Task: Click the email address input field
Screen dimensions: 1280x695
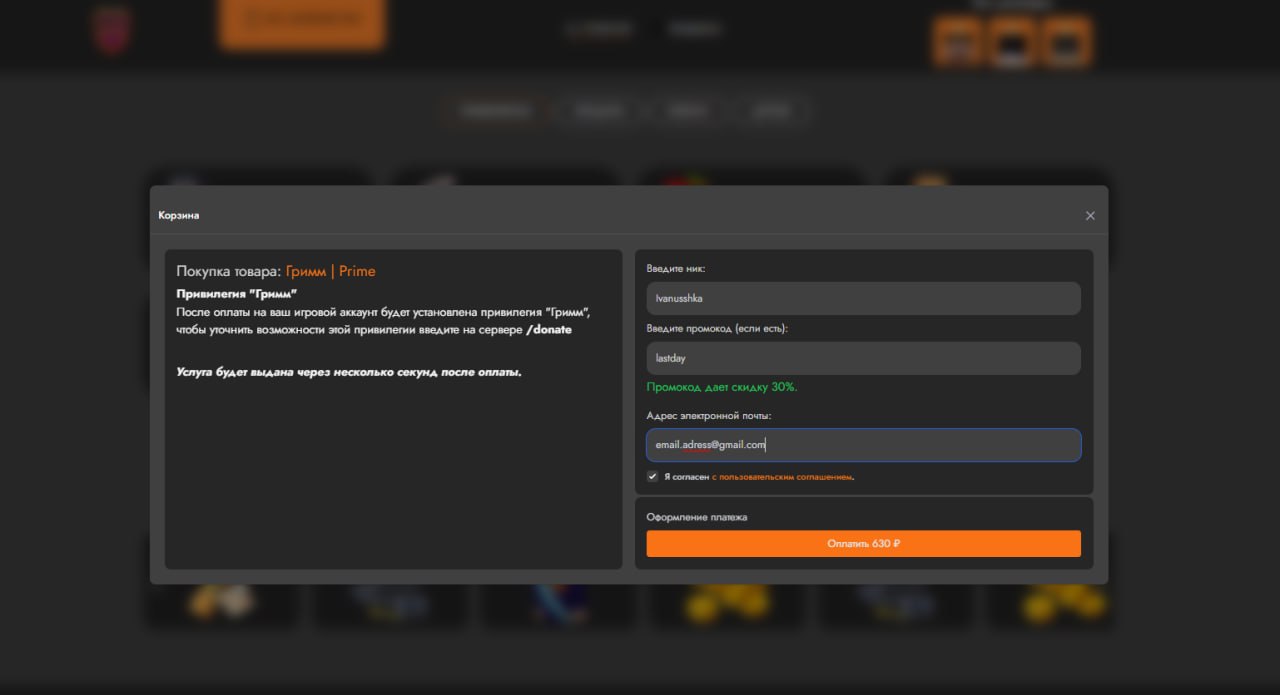Action: 863,445
